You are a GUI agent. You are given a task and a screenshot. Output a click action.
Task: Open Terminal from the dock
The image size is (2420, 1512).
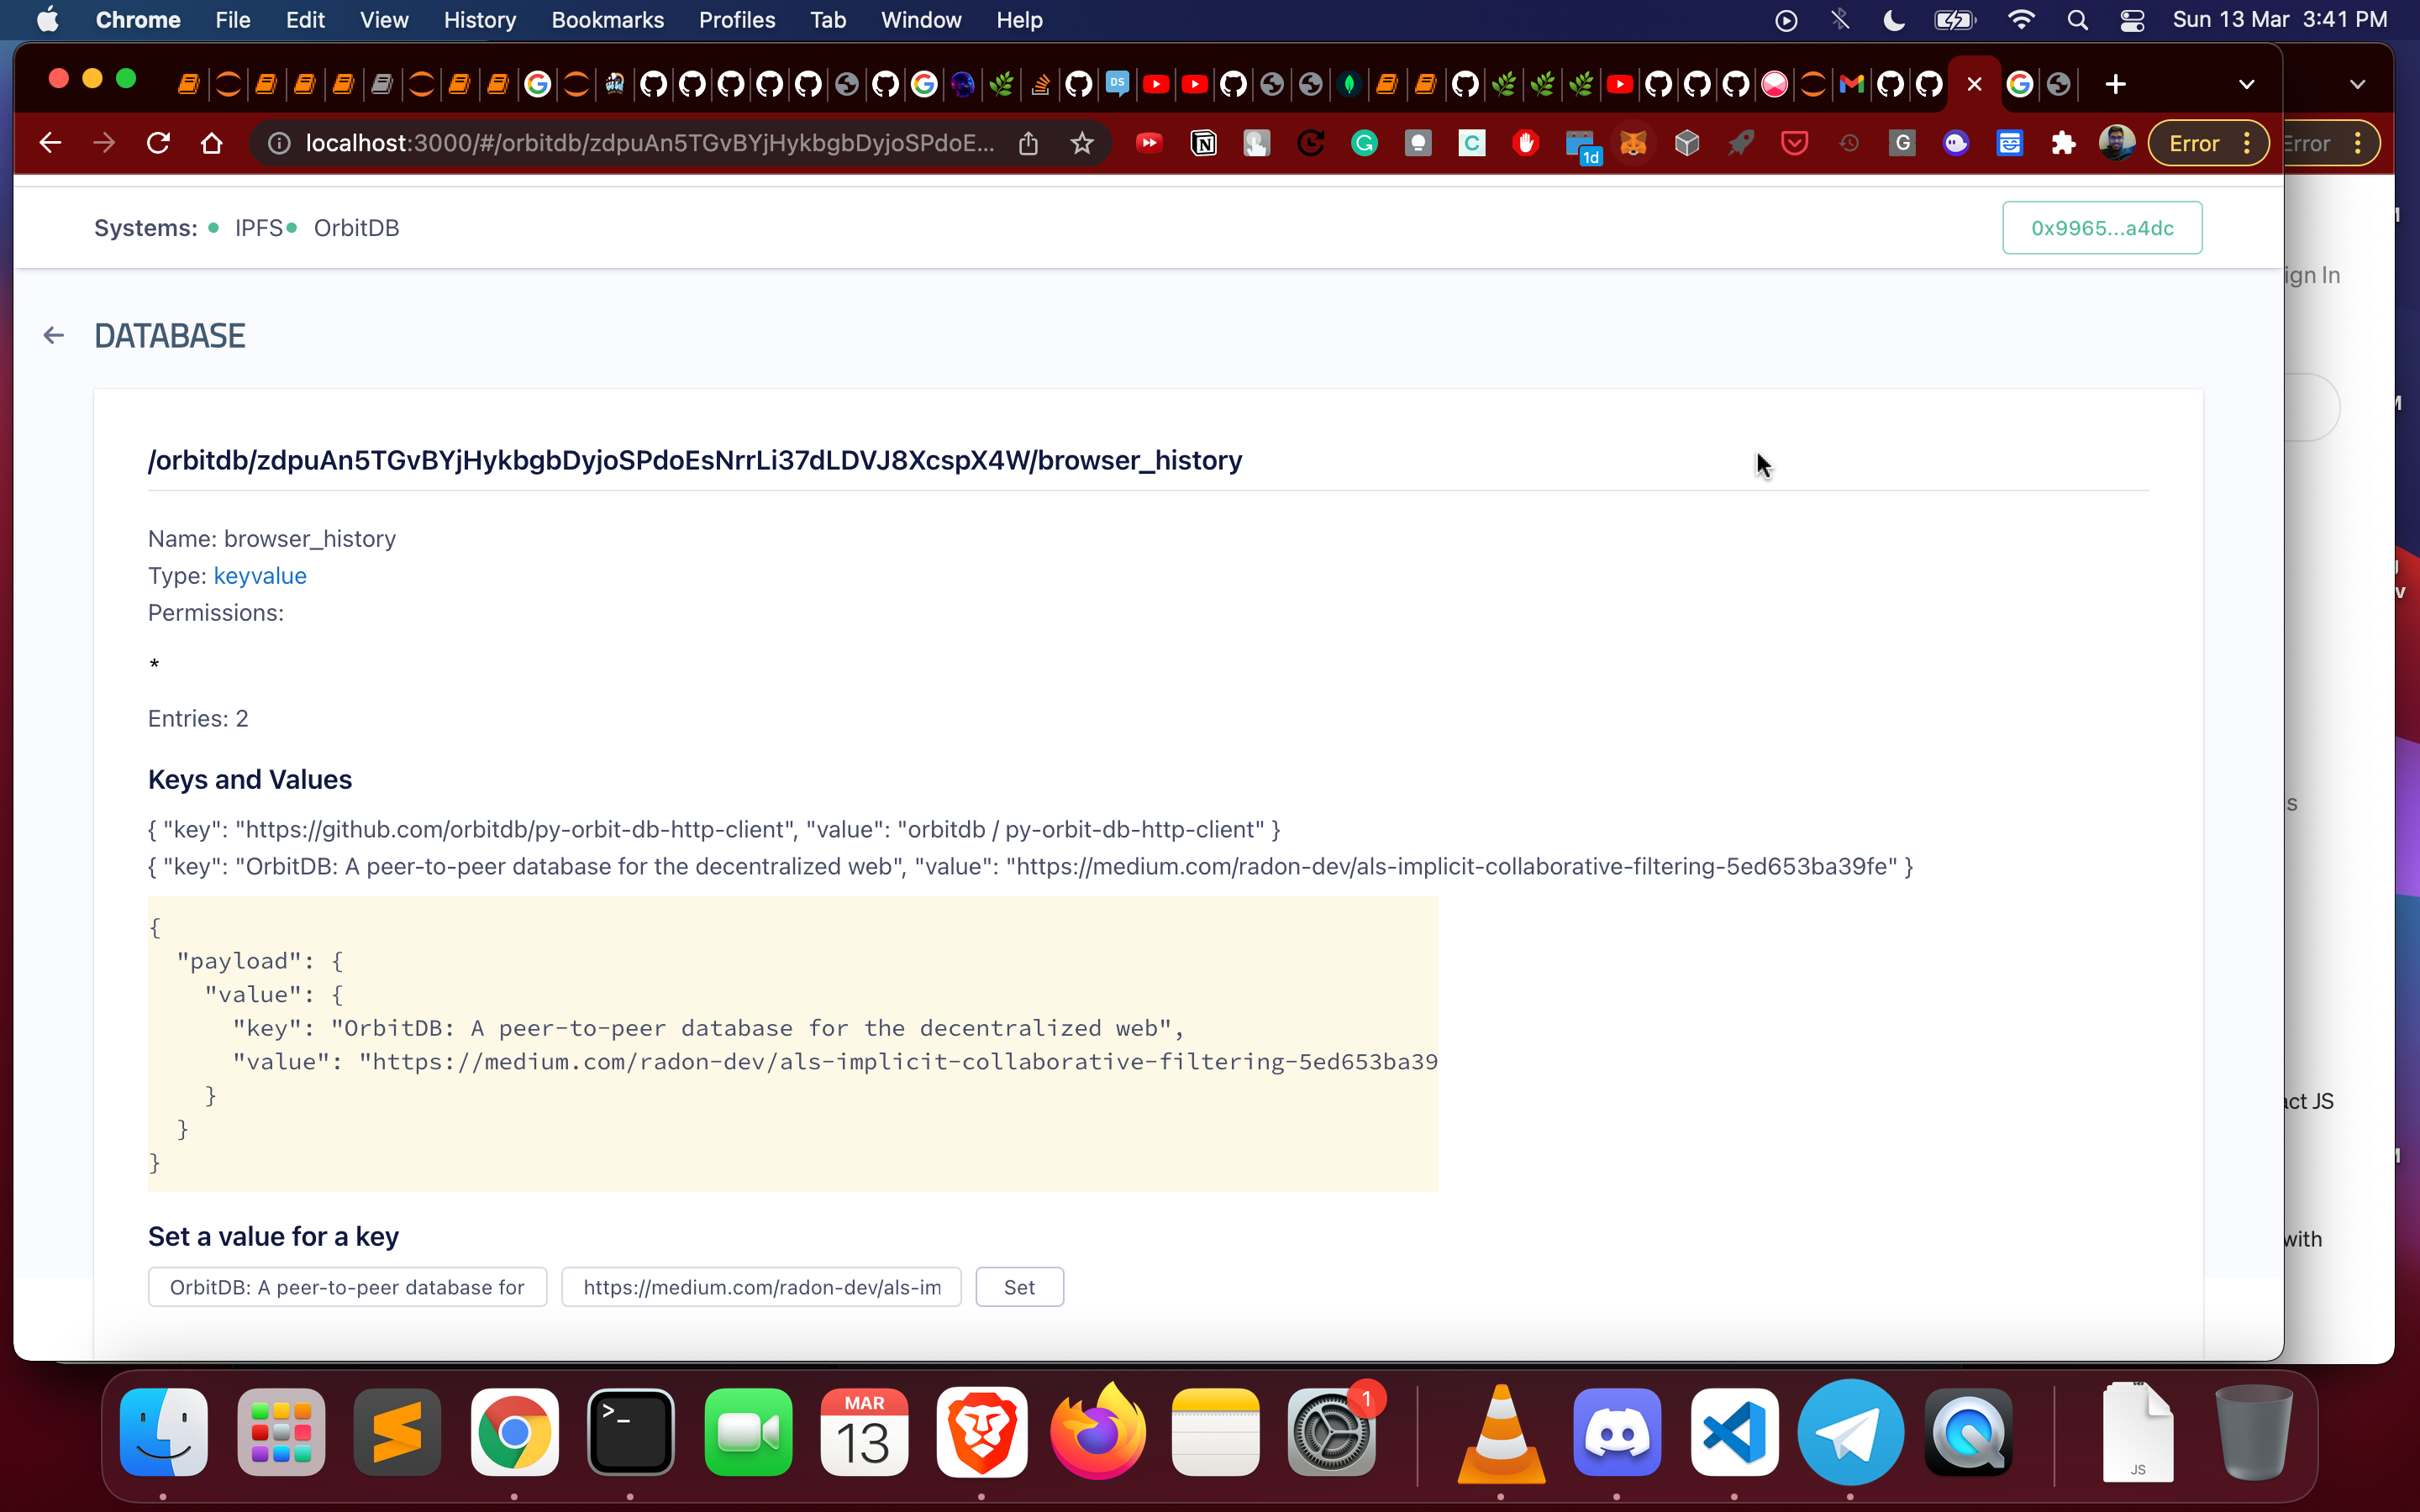pos(631,1431)
